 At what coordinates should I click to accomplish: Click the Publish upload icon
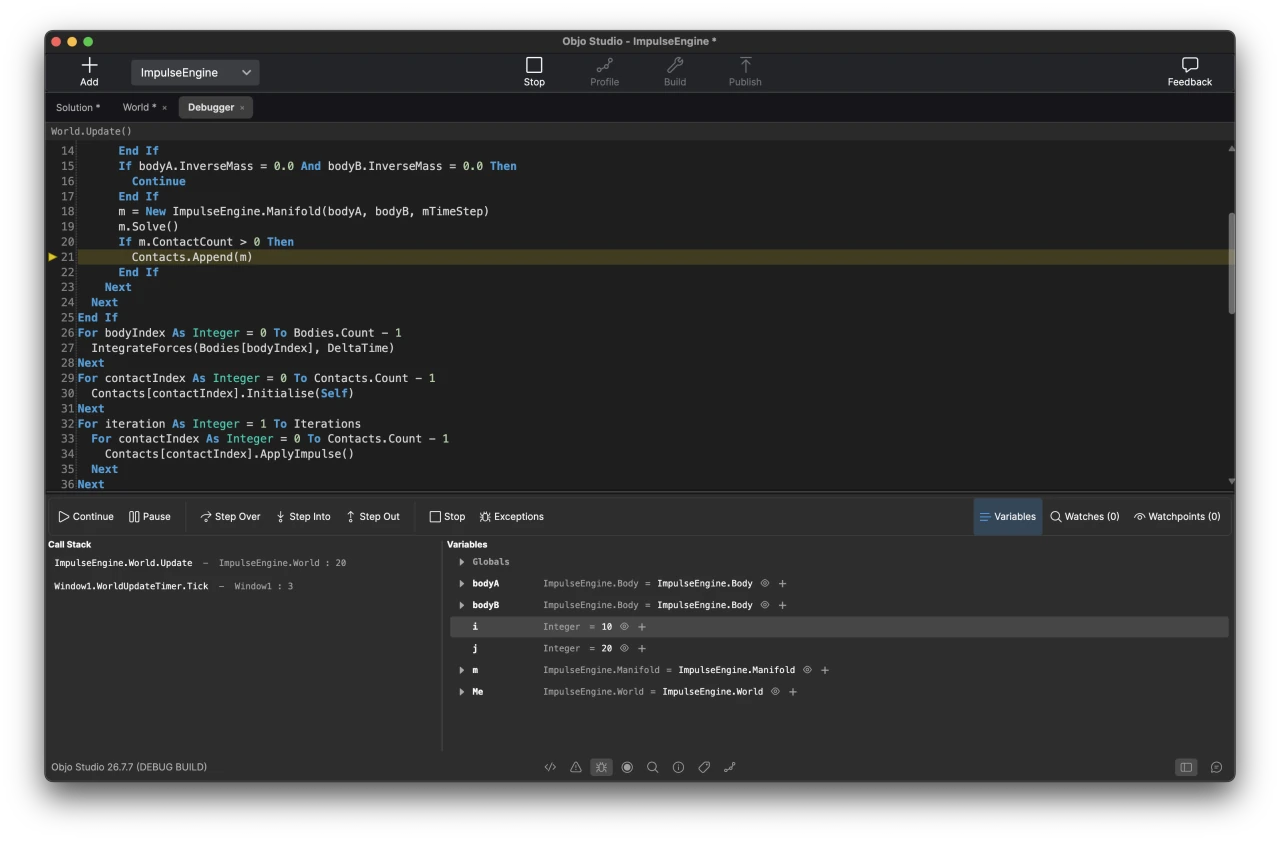click(745, 65)
